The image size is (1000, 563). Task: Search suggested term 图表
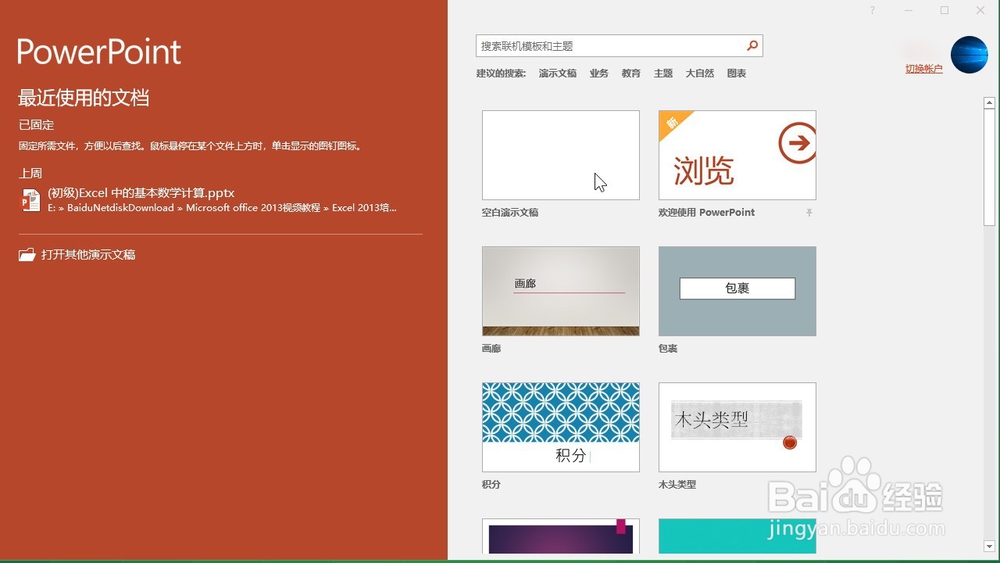[737, 73]
